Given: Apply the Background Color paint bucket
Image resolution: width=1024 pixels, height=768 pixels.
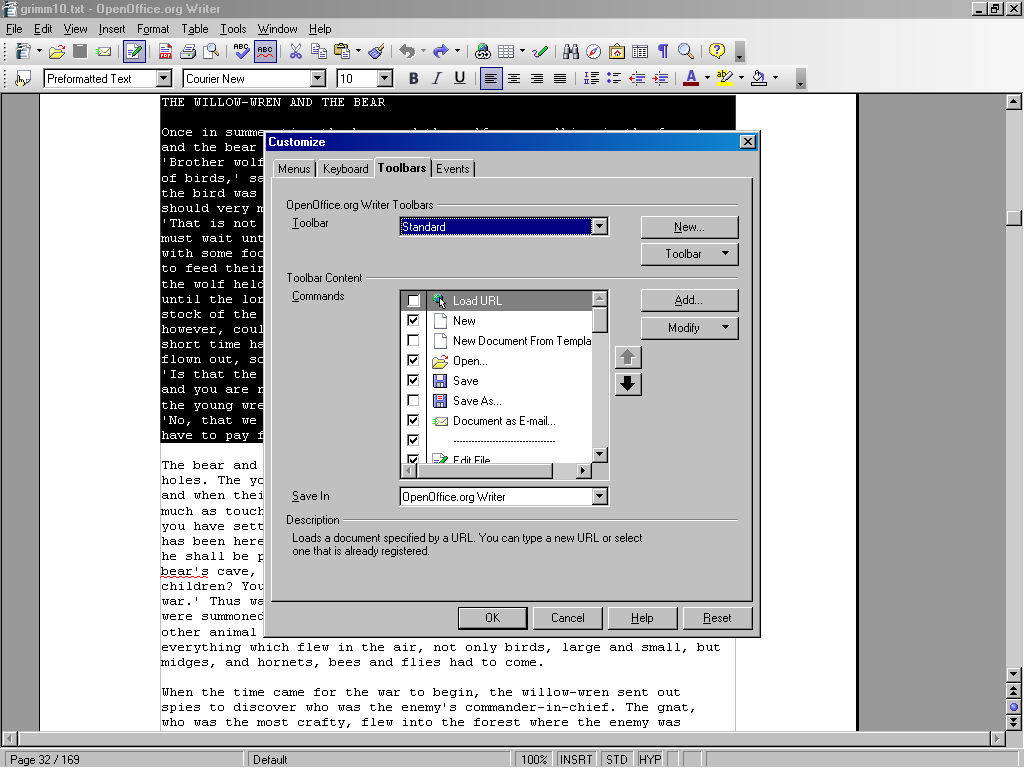Looking at the screenshot, I should (x=758, y=79).
